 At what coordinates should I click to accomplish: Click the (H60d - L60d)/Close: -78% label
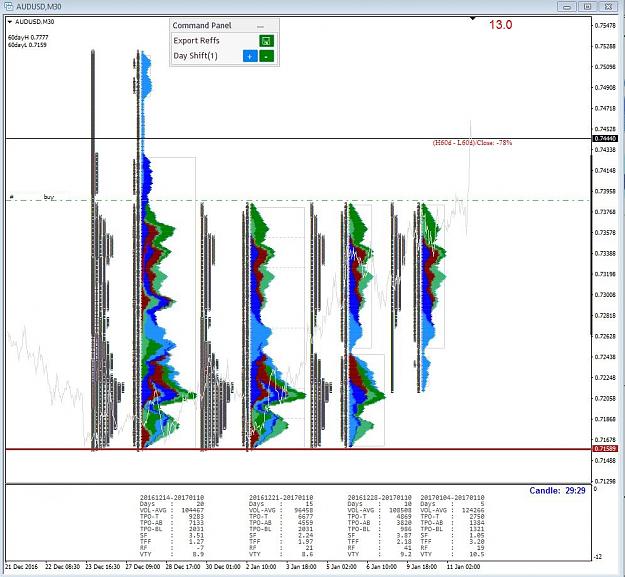472,143
